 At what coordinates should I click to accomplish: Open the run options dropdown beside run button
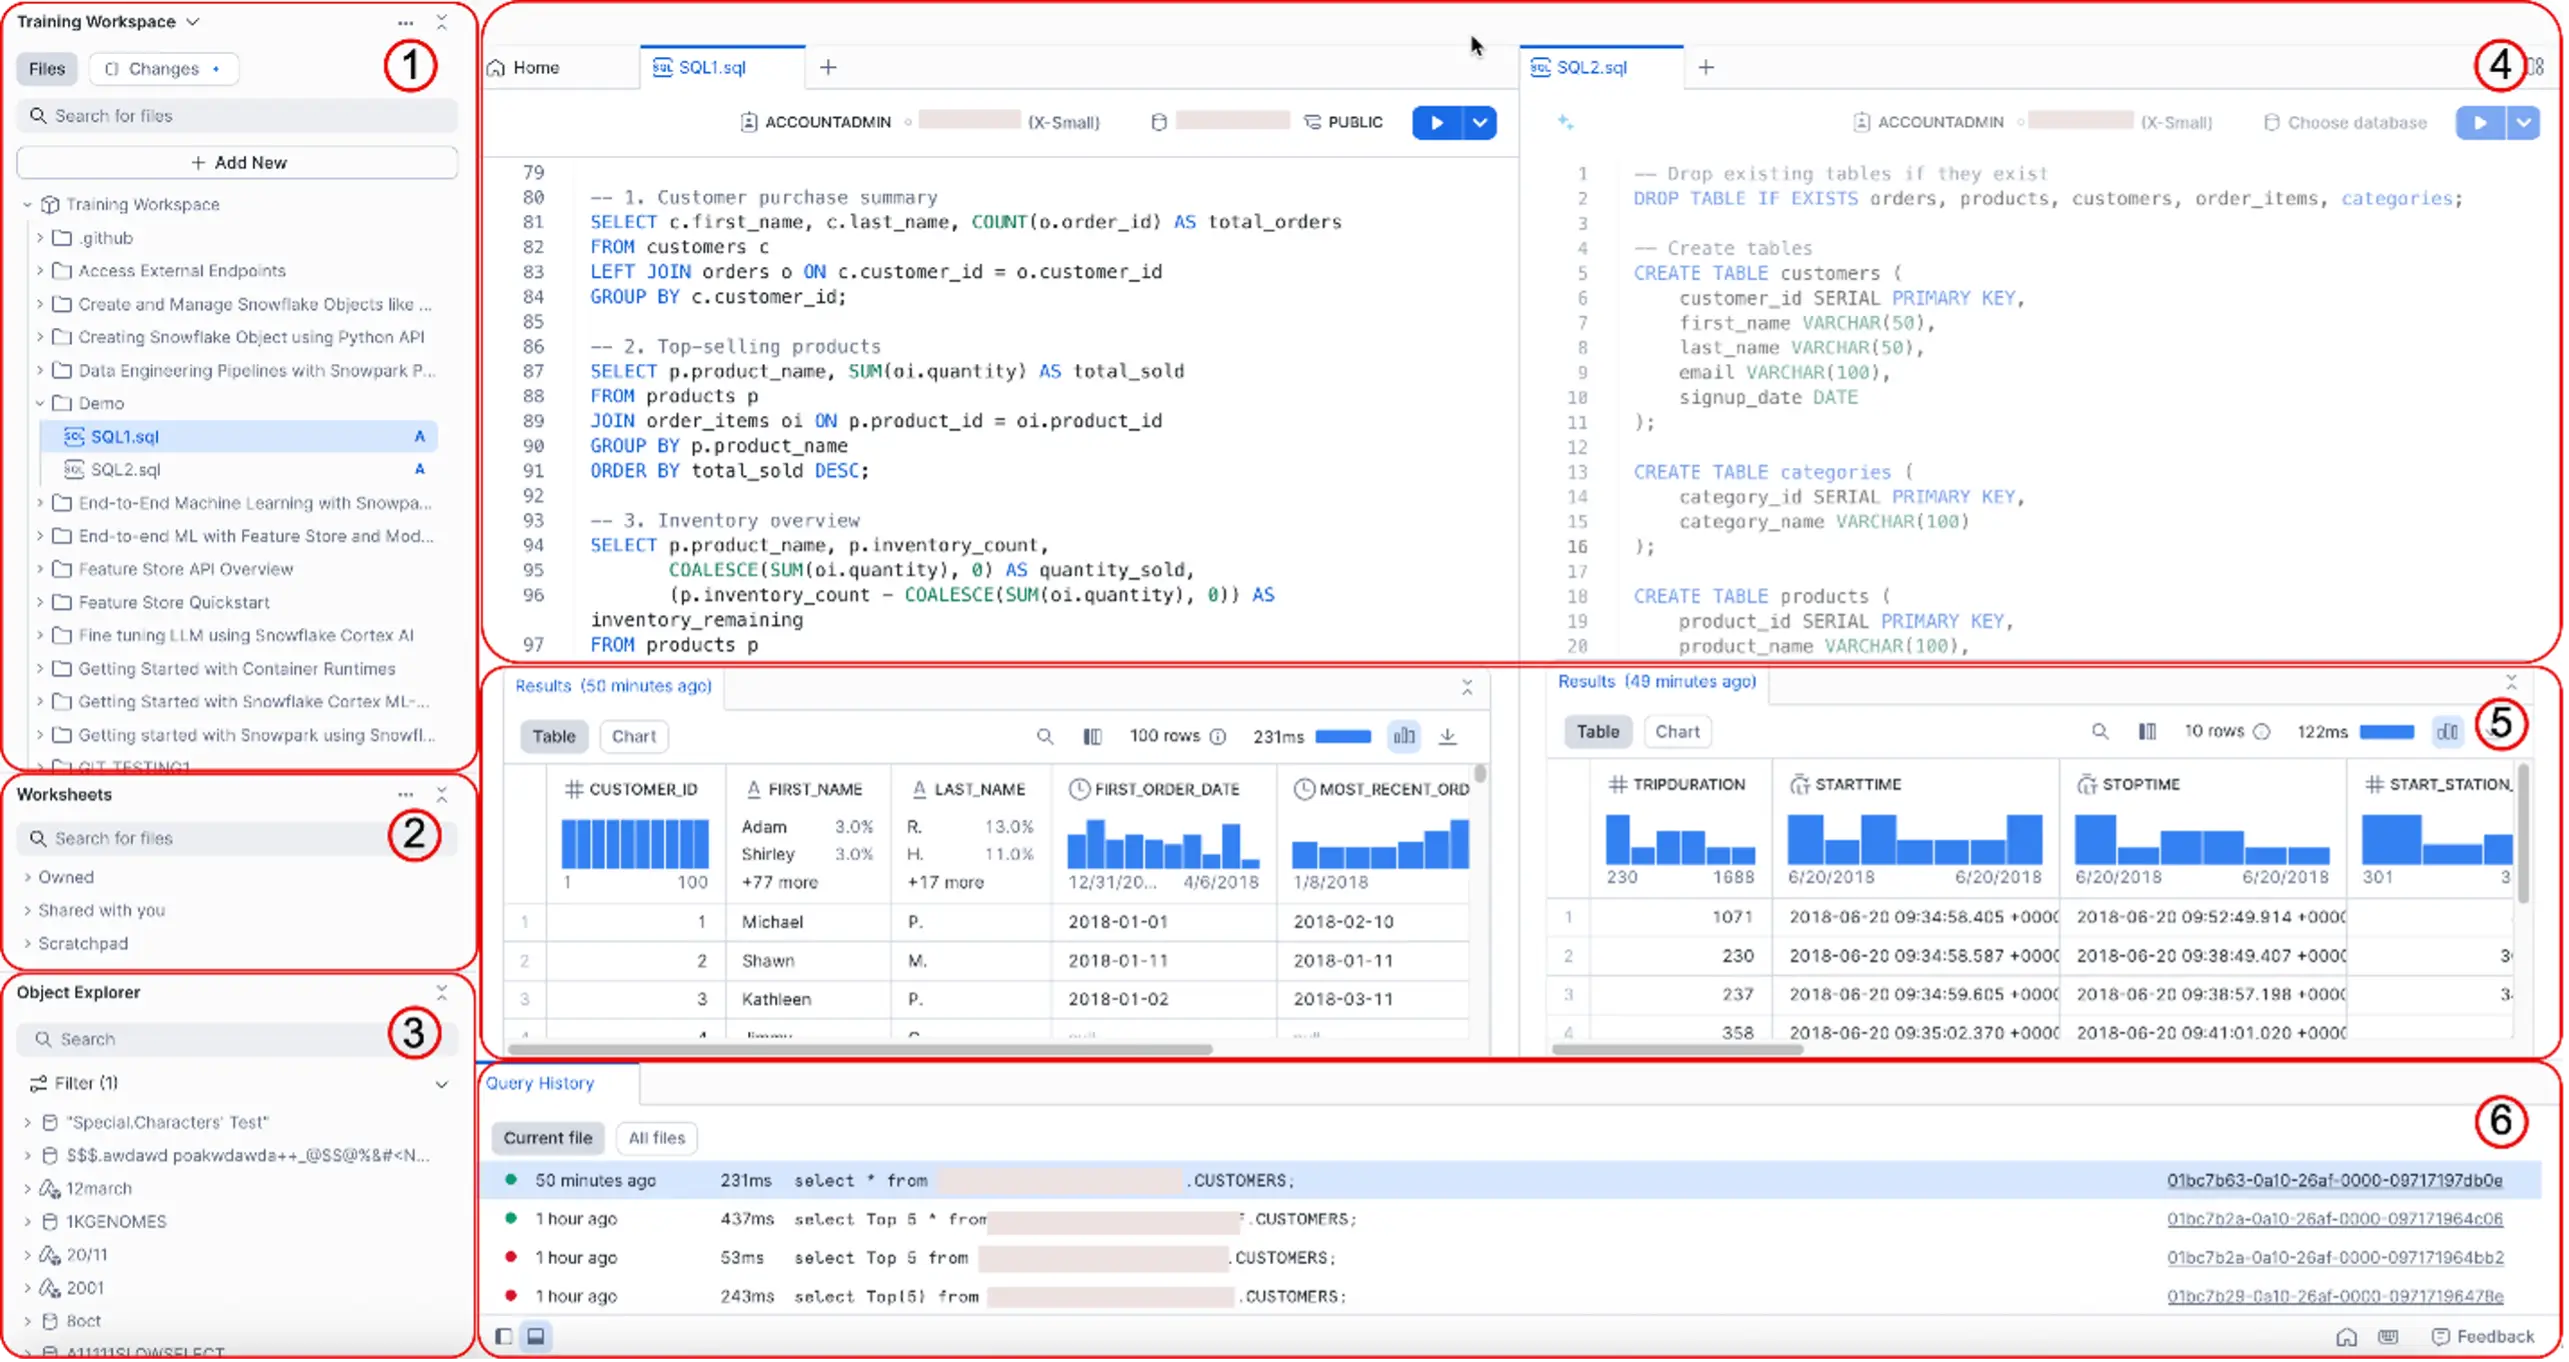[x=1479, y=123]
